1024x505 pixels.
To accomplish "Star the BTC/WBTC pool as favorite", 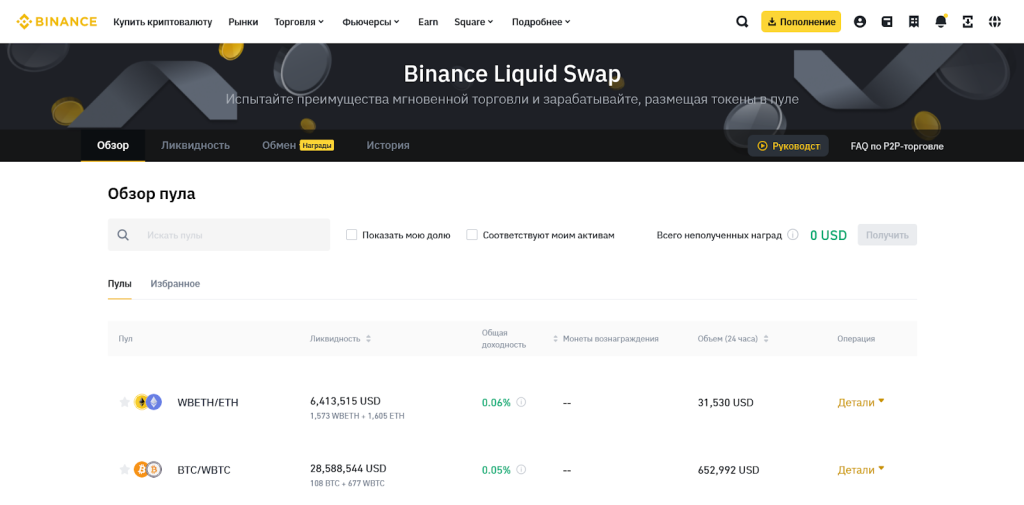I will [124, 469].
